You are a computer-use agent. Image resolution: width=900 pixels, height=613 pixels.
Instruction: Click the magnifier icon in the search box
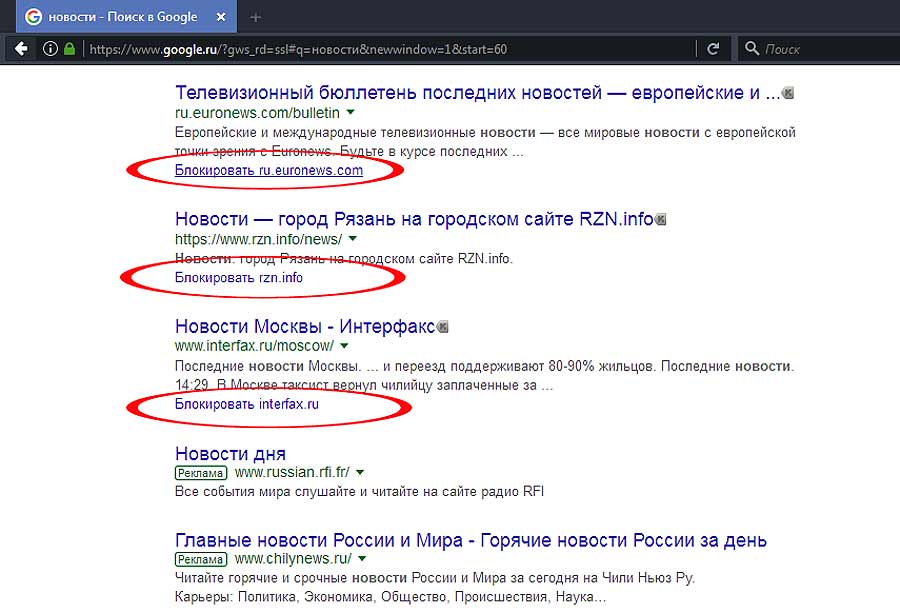point(751,48)
